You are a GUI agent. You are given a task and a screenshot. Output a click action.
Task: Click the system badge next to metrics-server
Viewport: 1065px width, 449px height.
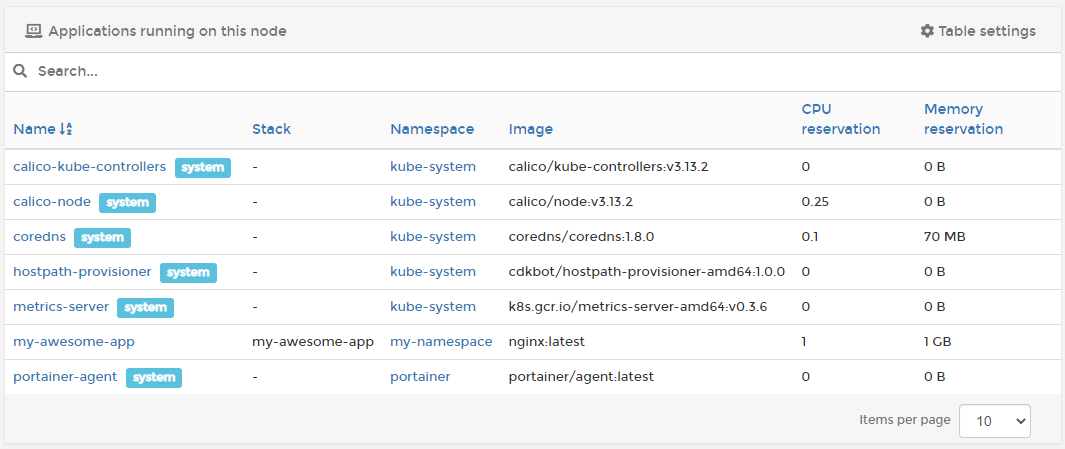145,307
